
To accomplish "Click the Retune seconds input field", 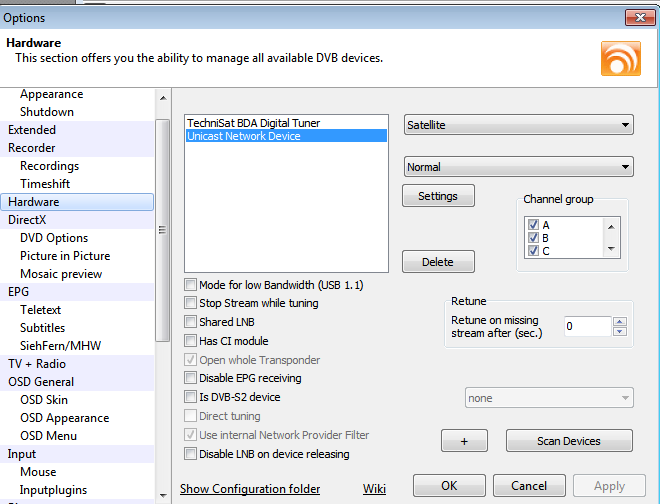I will (585, 326).
